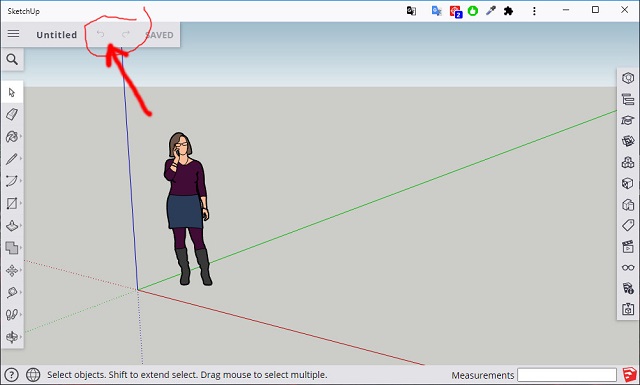640x385 pixels.
Task: Pick the Tape Measure tool
Action: pos(12,292)
